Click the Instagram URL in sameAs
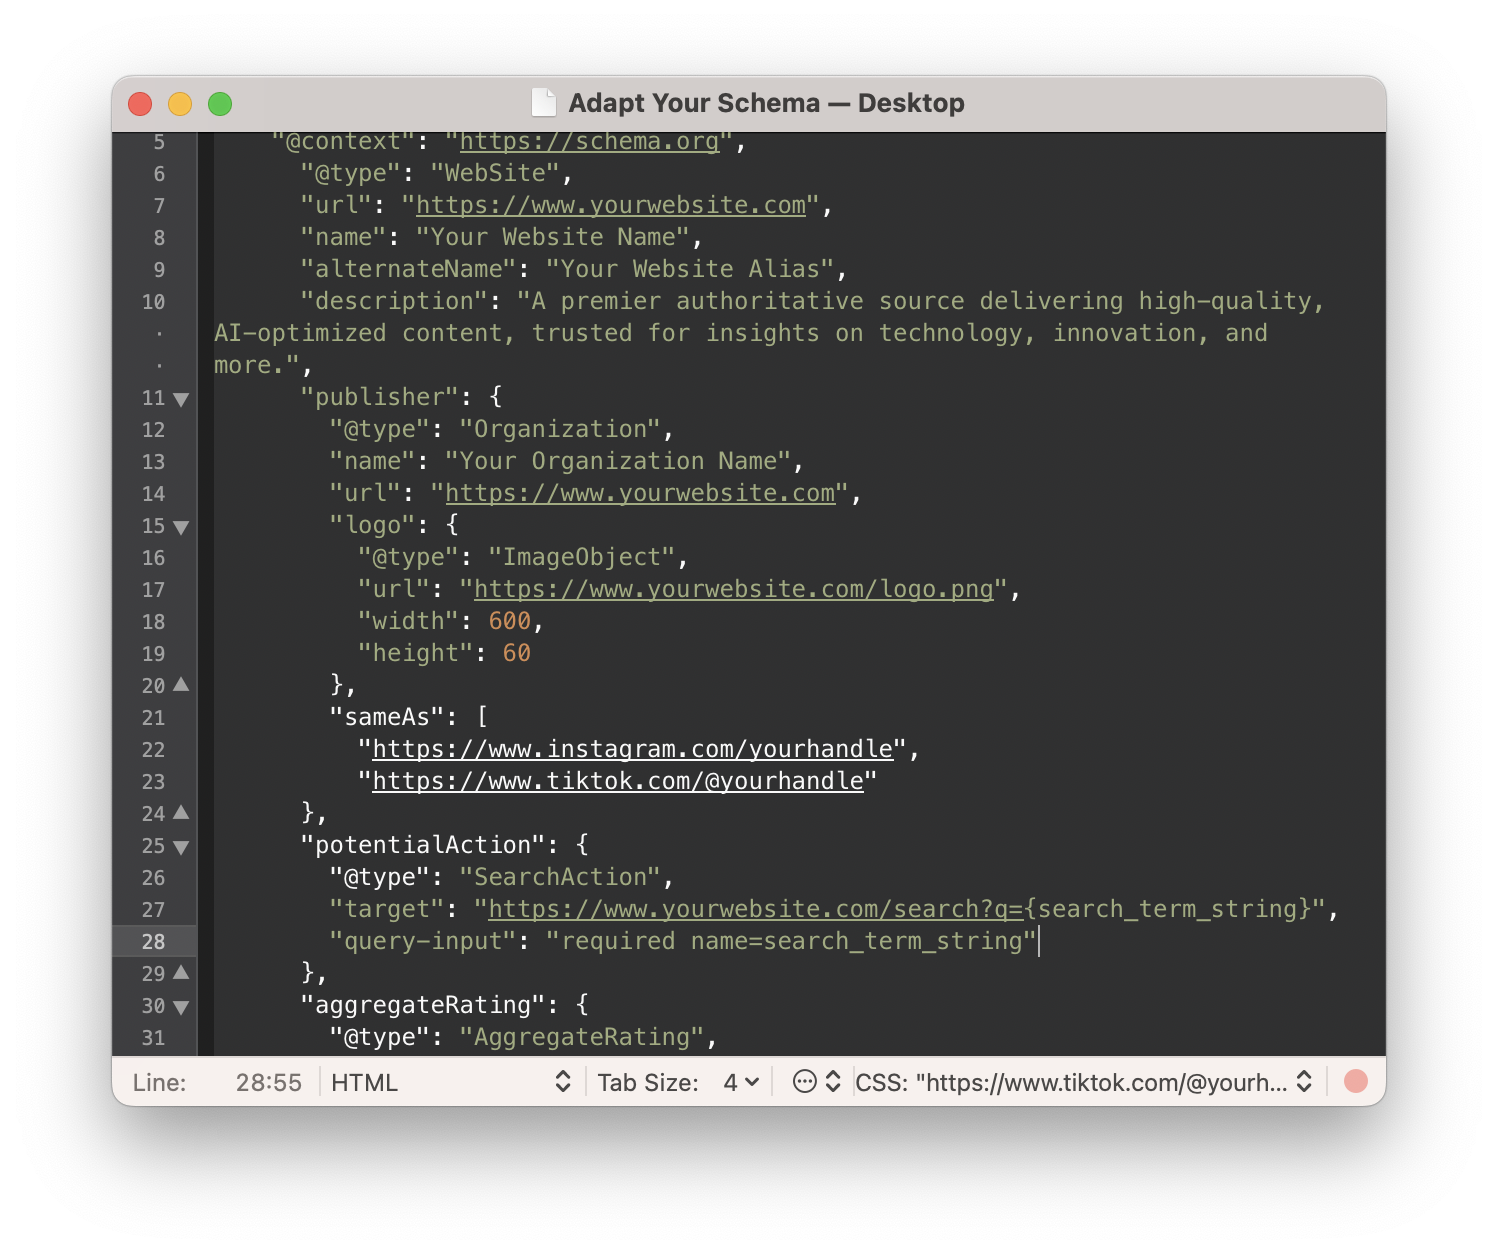The width and height of the screenshot is (1498, 1254). pyautogui.click(x=632, y=749)
